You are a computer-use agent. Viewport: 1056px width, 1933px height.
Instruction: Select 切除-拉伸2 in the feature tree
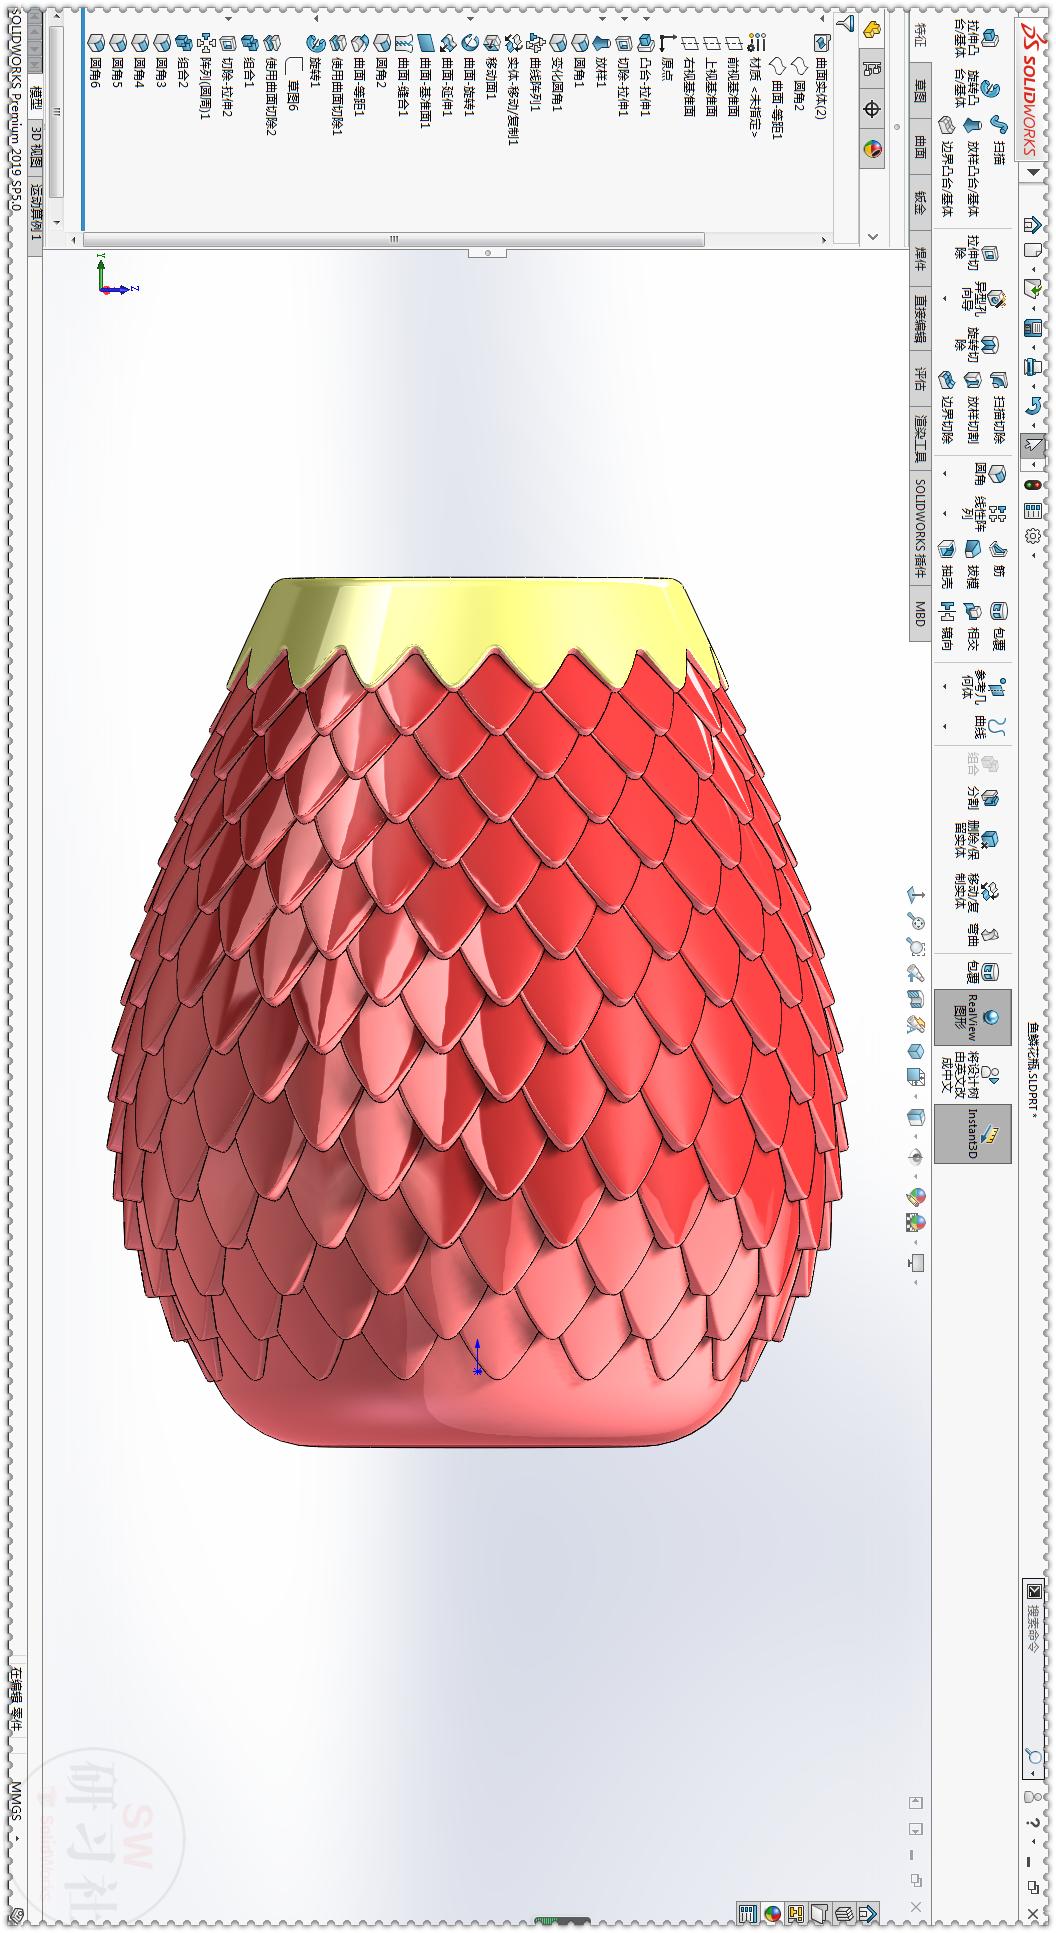[x=228, y=83]
